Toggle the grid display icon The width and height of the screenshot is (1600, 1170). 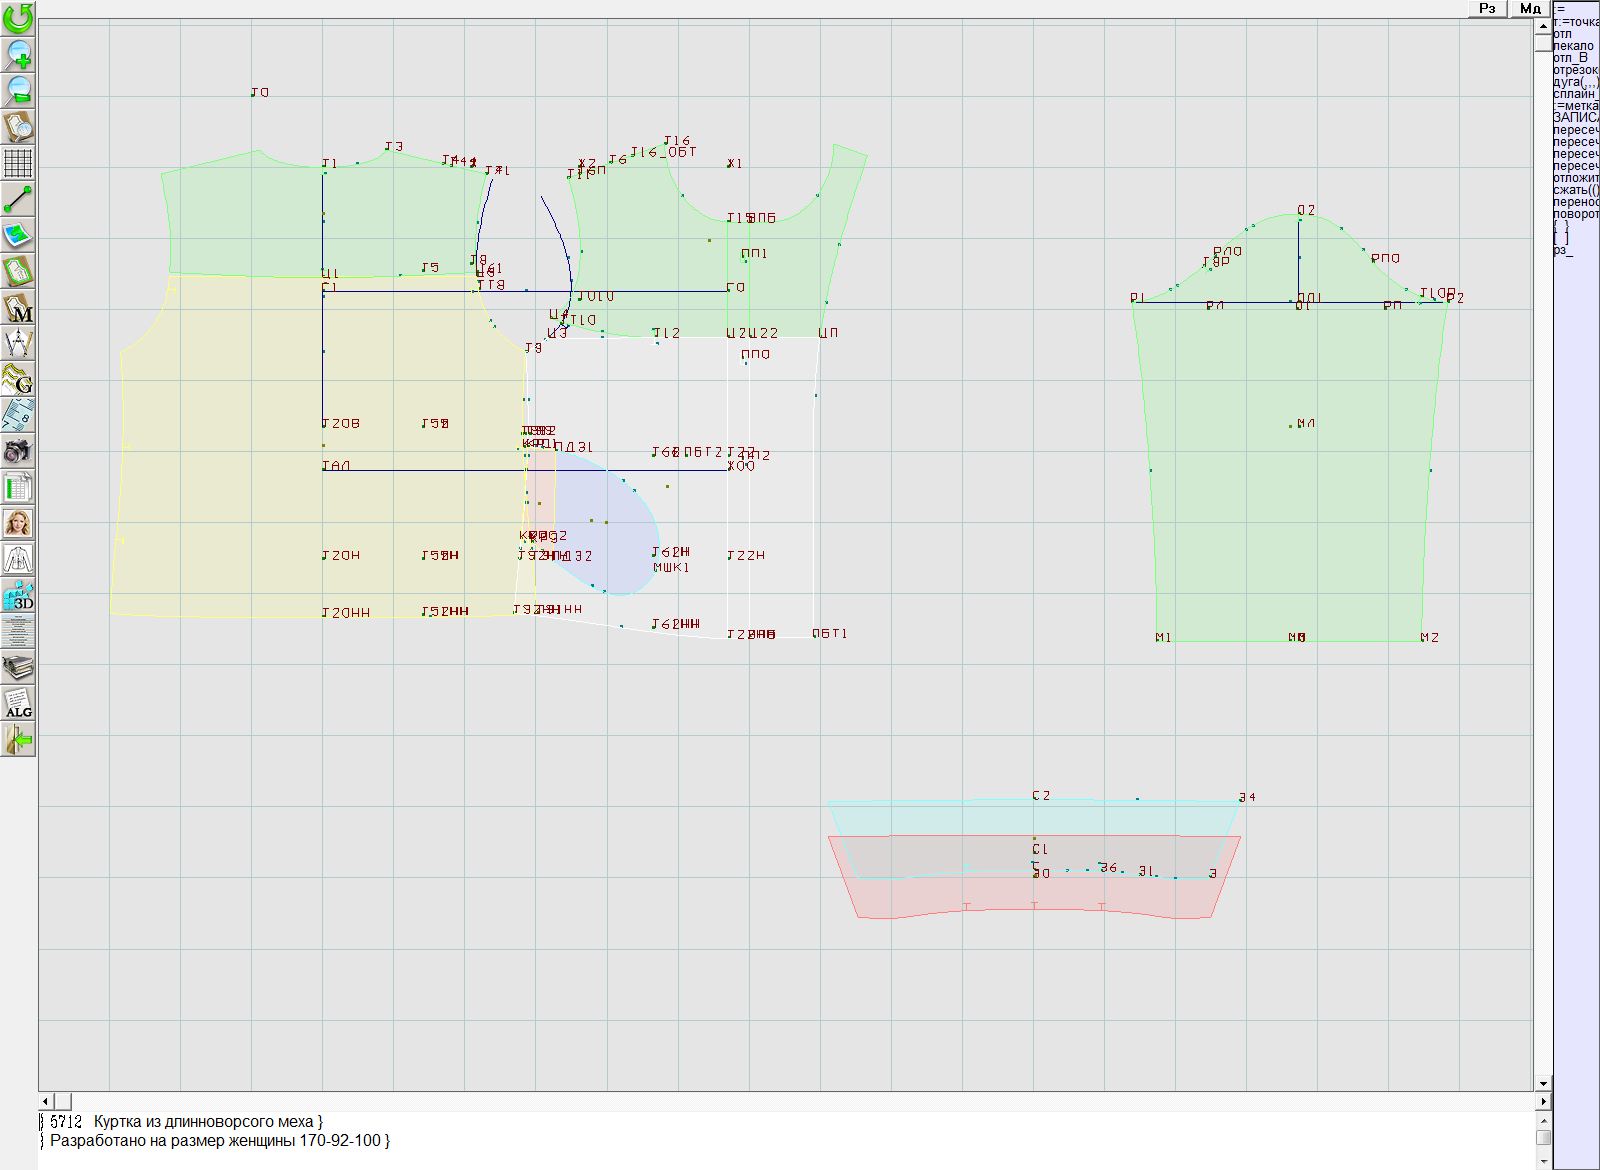point(18,162)
